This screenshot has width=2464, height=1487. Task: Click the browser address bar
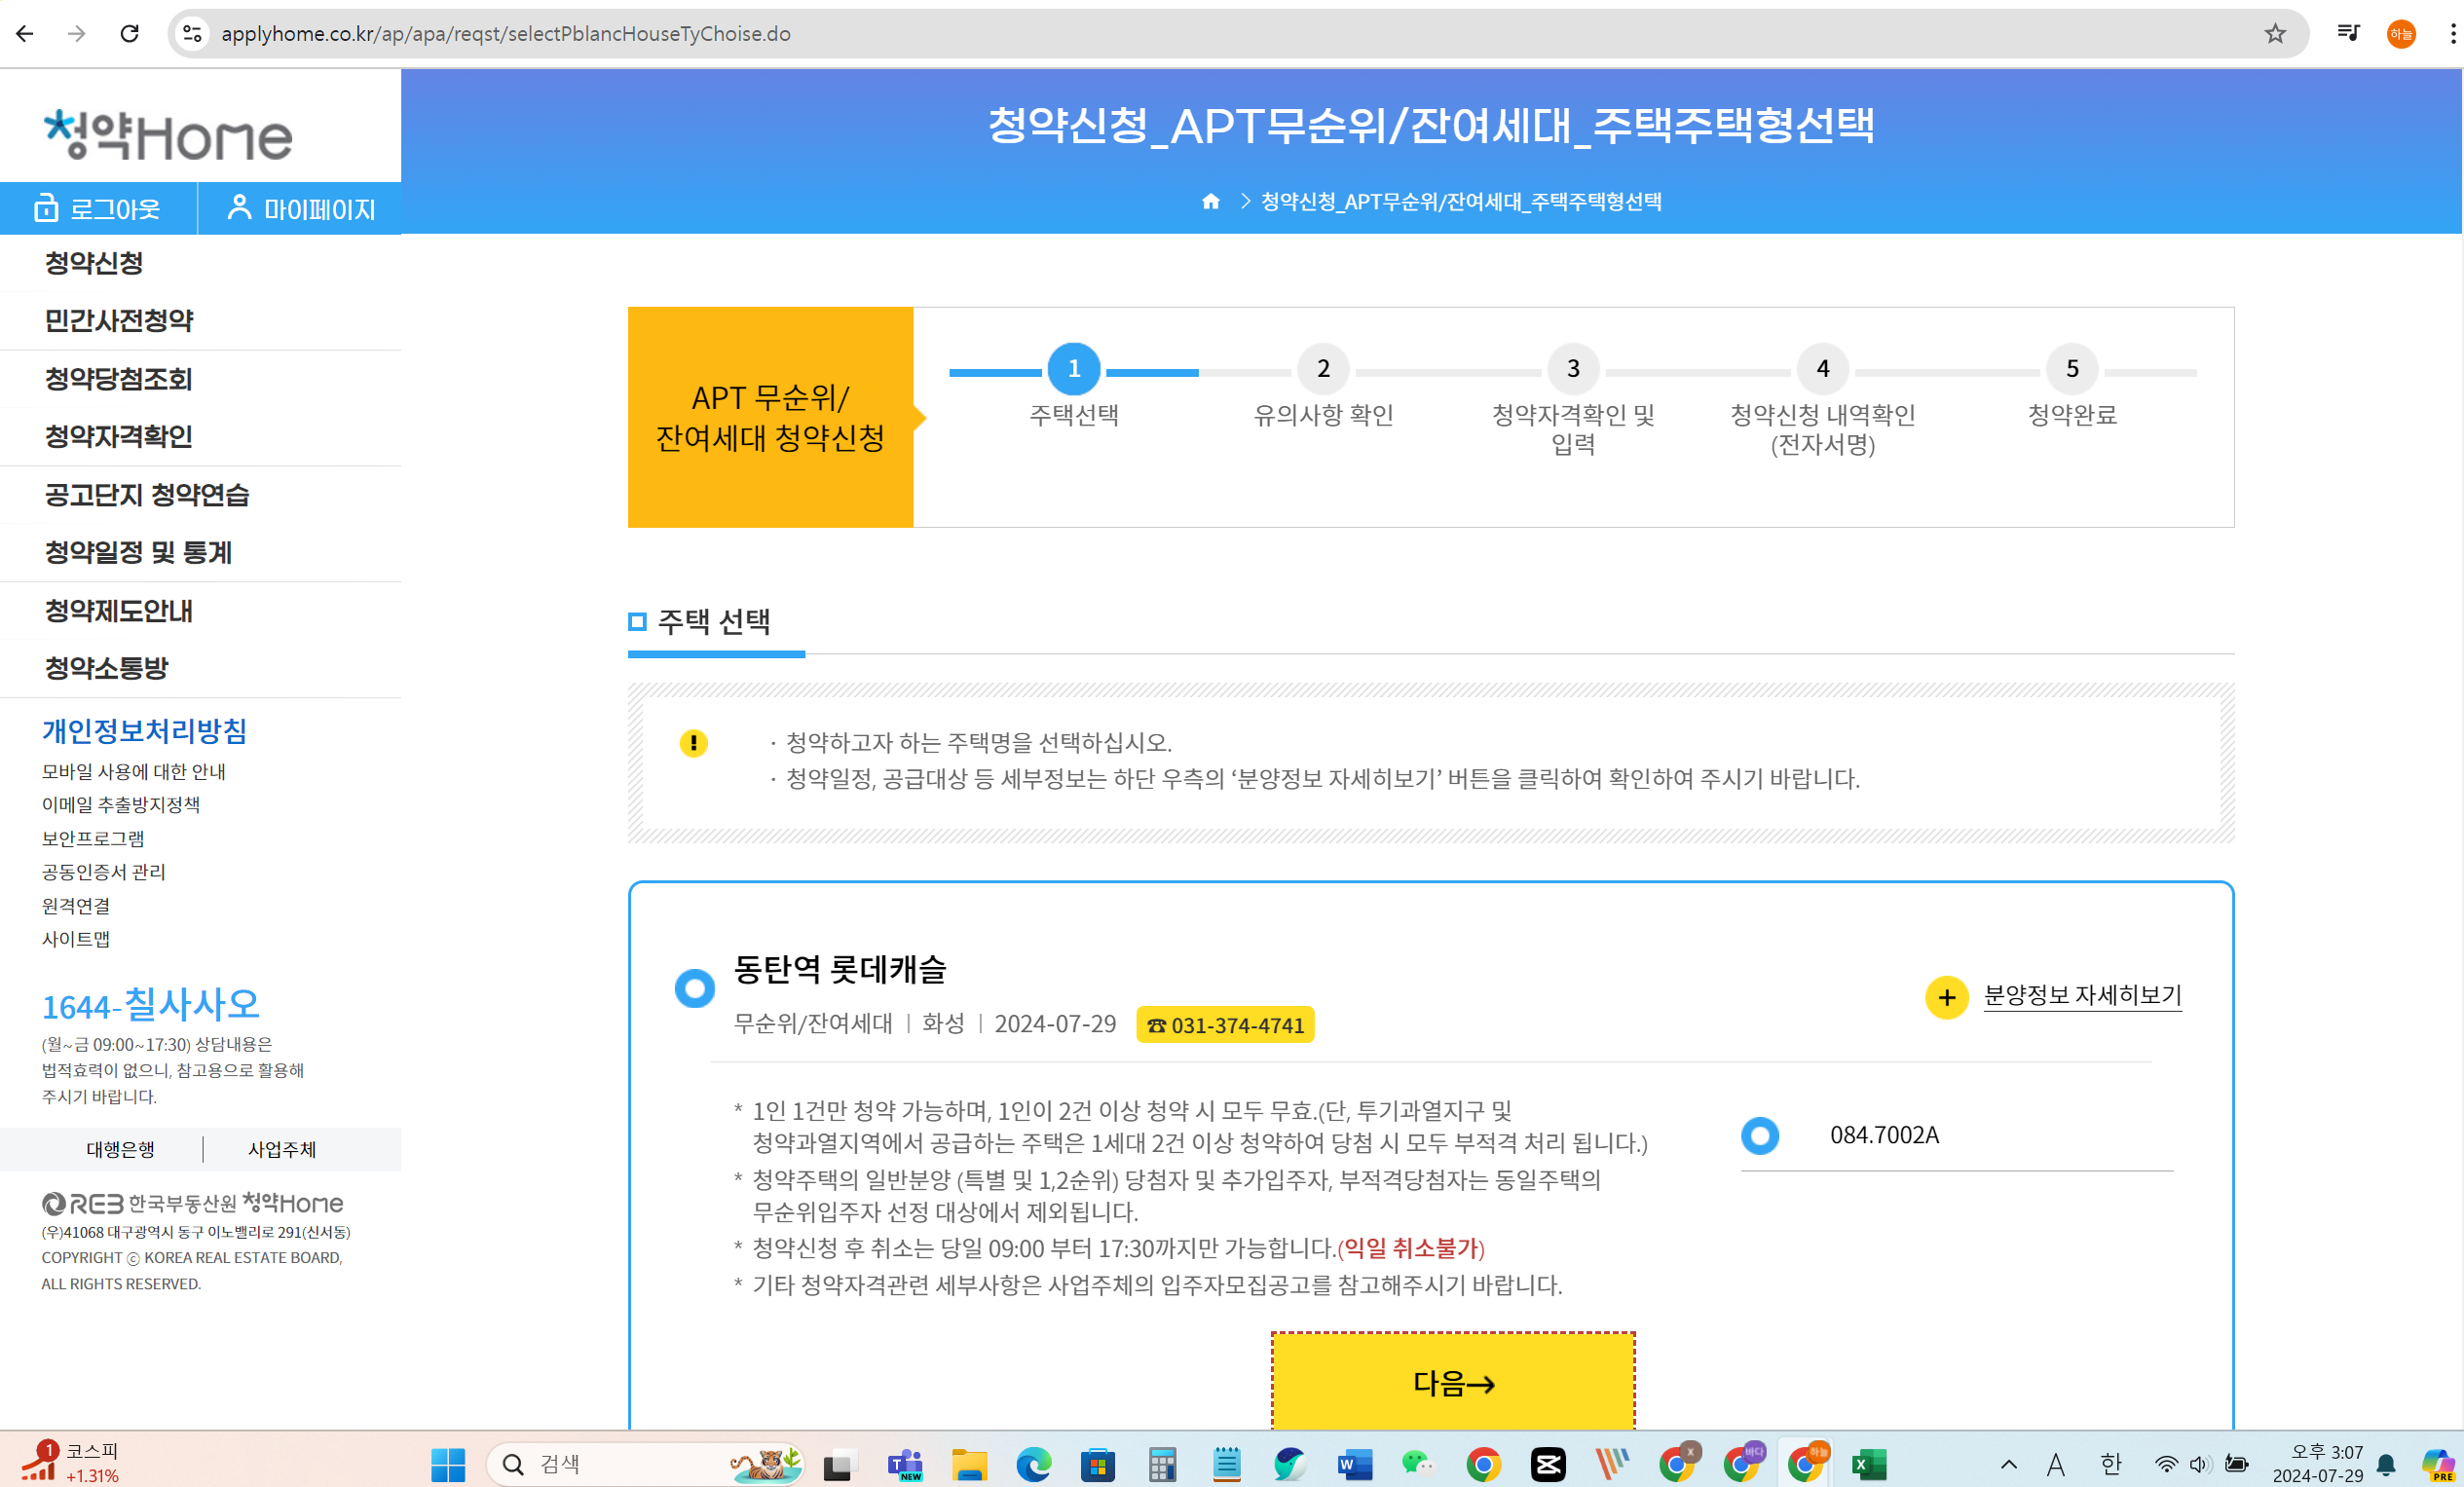coord(1200,34)
